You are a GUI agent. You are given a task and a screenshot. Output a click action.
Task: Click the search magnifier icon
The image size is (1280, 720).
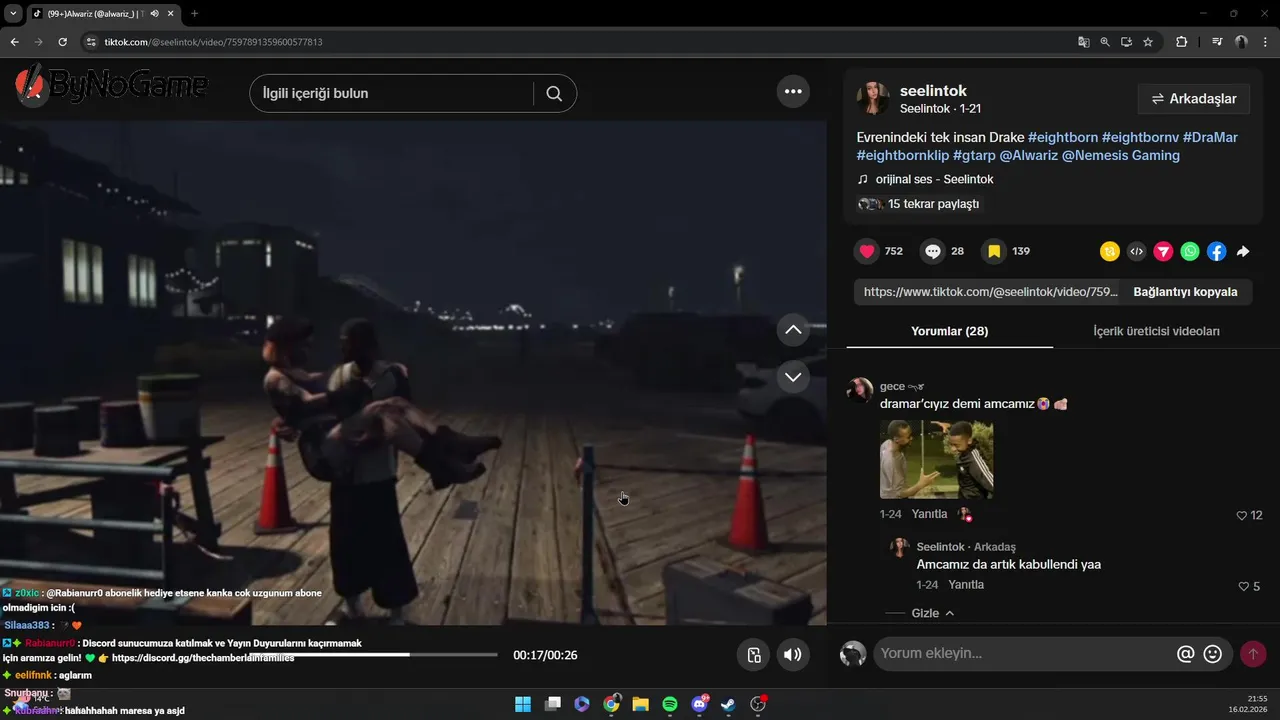tap(554, 93)
